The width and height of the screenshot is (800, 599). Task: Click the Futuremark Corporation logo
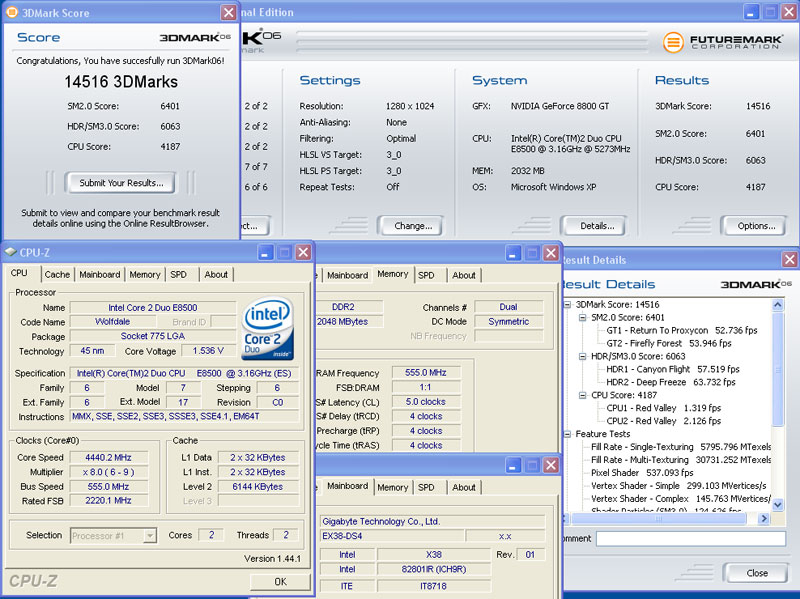[x=723, y=44]
